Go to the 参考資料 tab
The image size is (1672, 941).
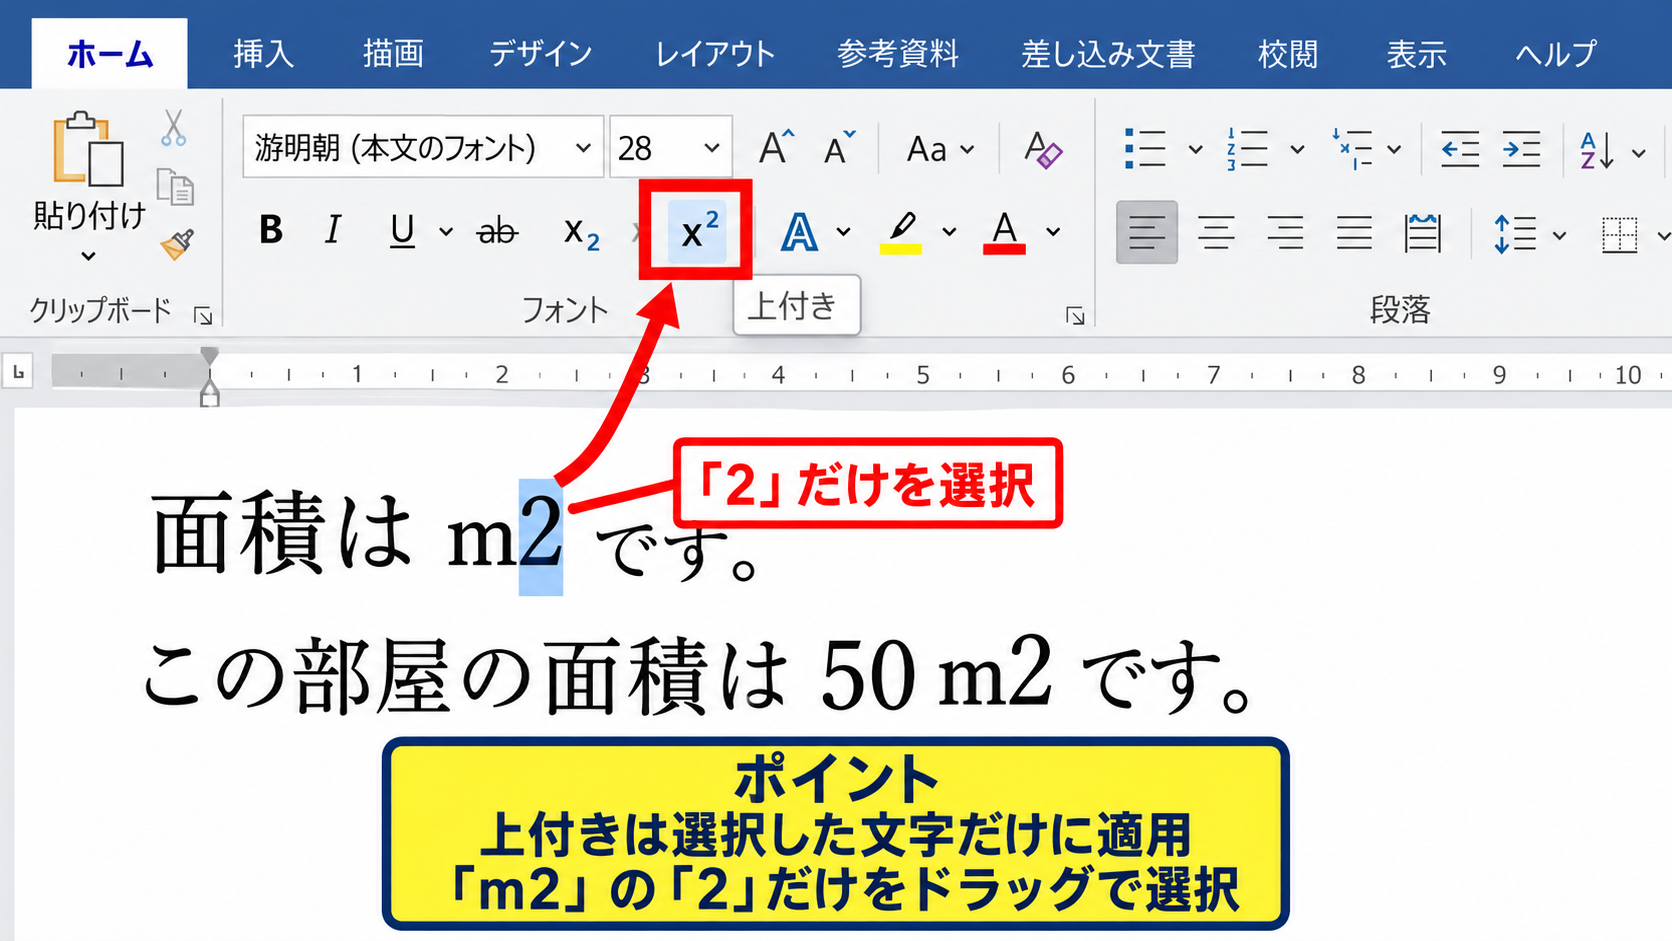[x=898, y=53]
